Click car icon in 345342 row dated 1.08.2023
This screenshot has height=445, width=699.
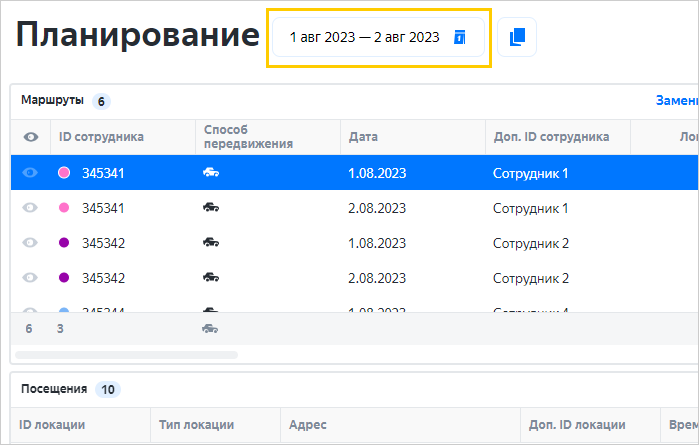click(211, 243)
